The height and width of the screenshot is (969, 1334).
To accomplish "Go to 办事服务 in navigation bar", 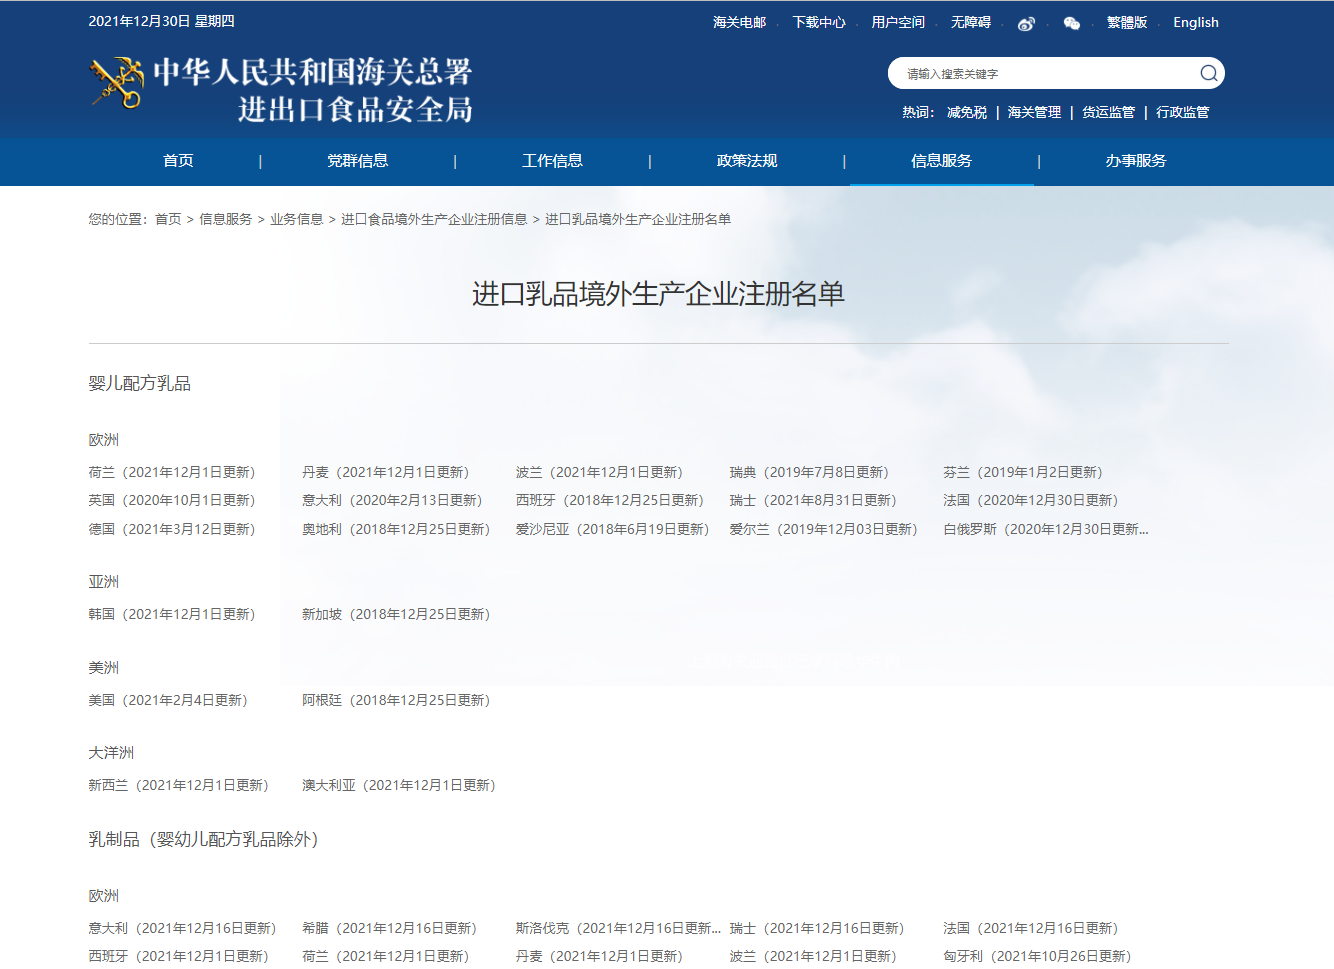I will coord(1135,161).
